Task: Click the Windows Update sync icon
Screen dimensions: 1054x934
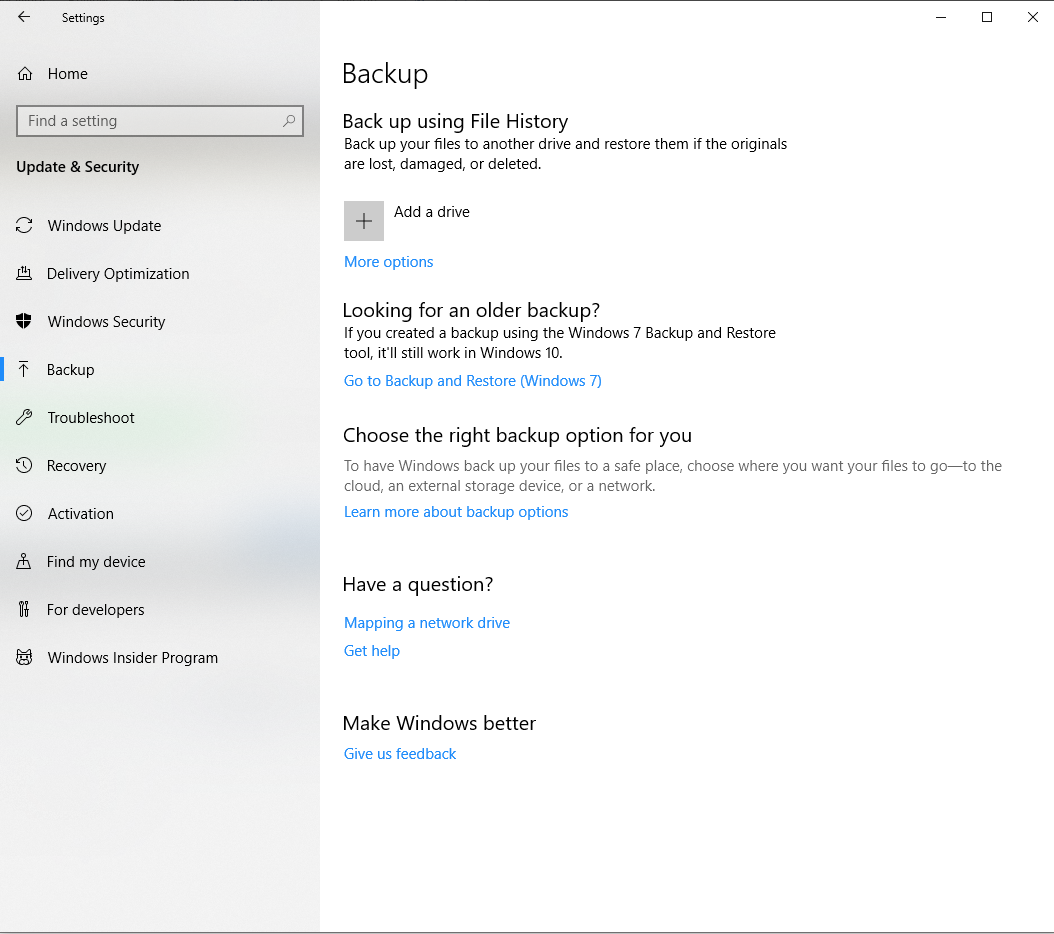Action: [x=24, y=226]
